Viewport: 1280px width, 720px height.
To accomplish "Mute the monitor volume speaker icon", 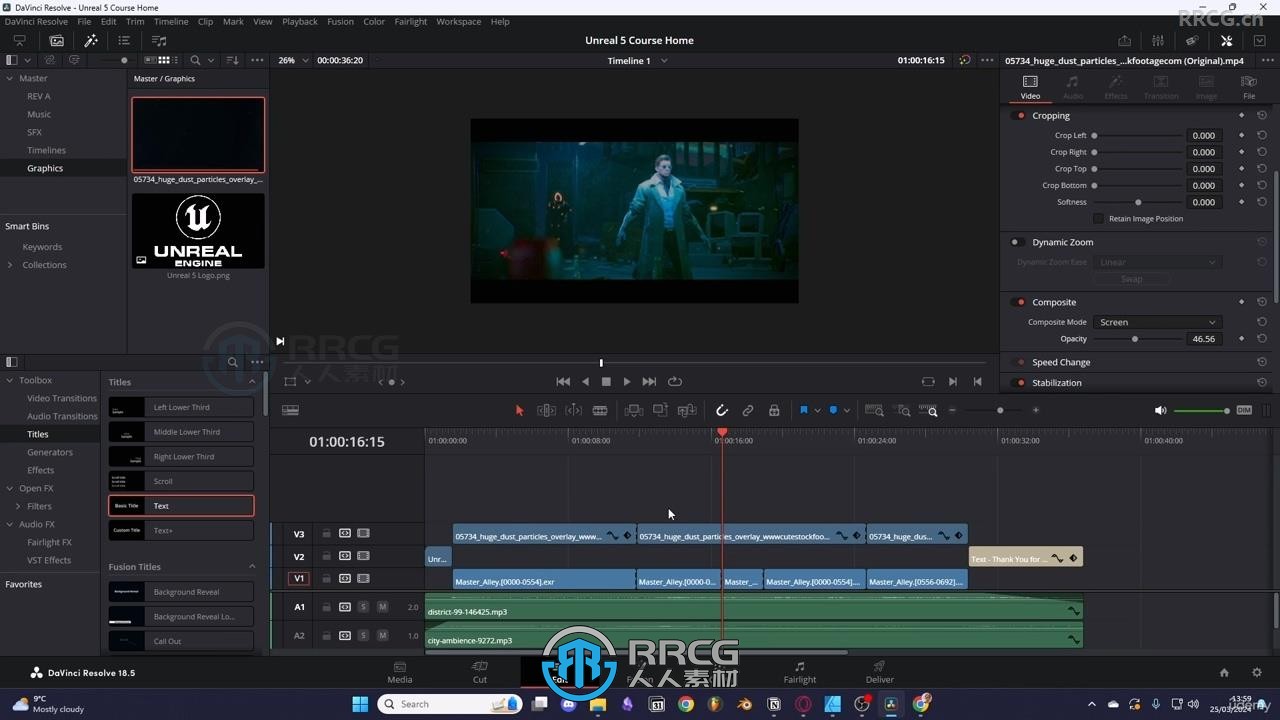I will pyautogui.click(x=1160, y=410).
